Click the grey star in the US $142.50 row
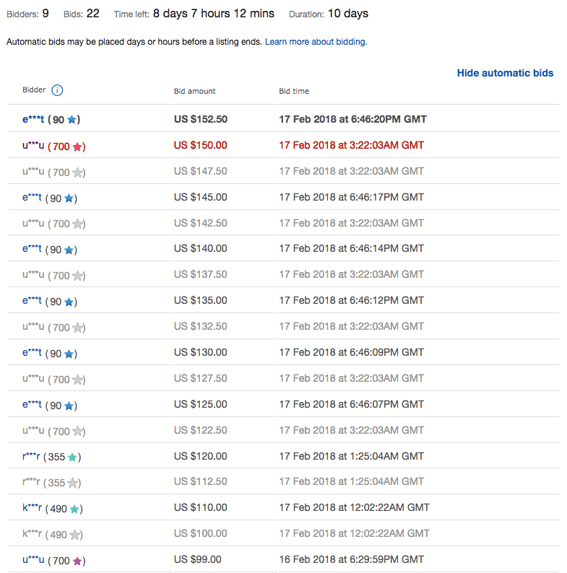The image size is (567, 573). (x=77, y=224)
